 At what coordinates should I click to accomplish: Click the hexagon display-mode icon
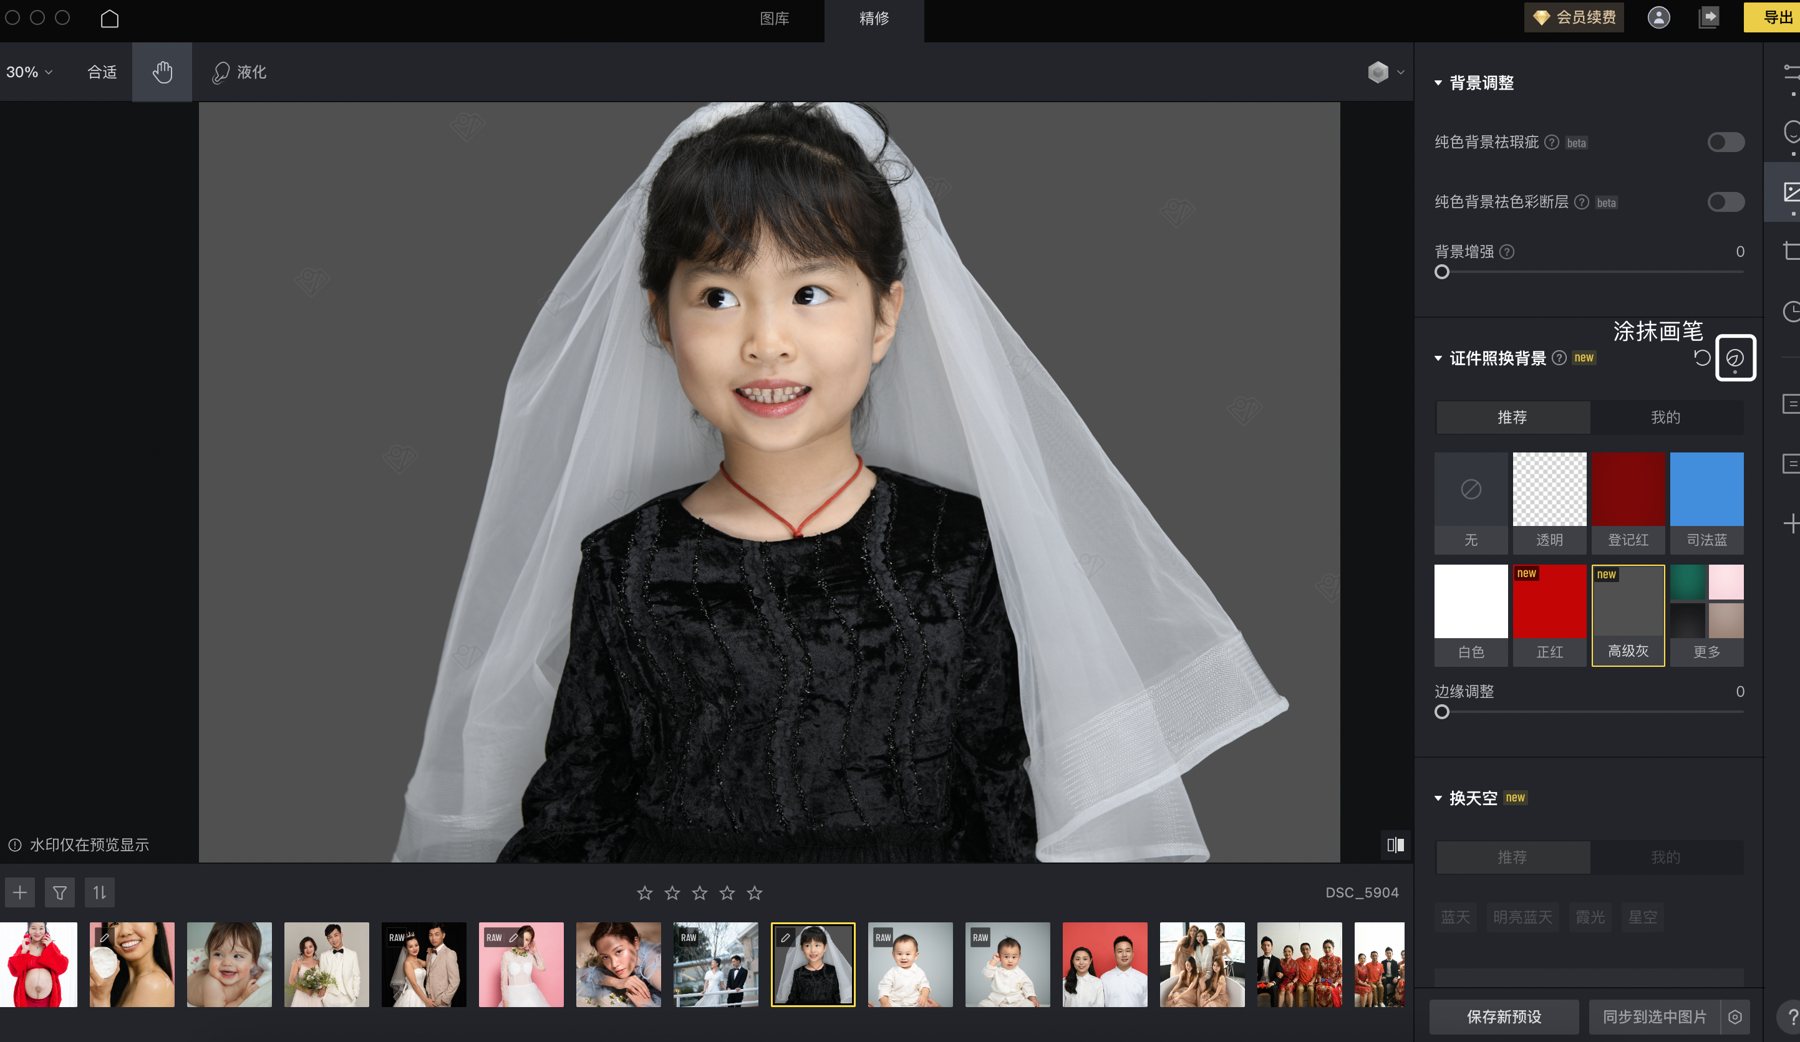pos(1378,72)
